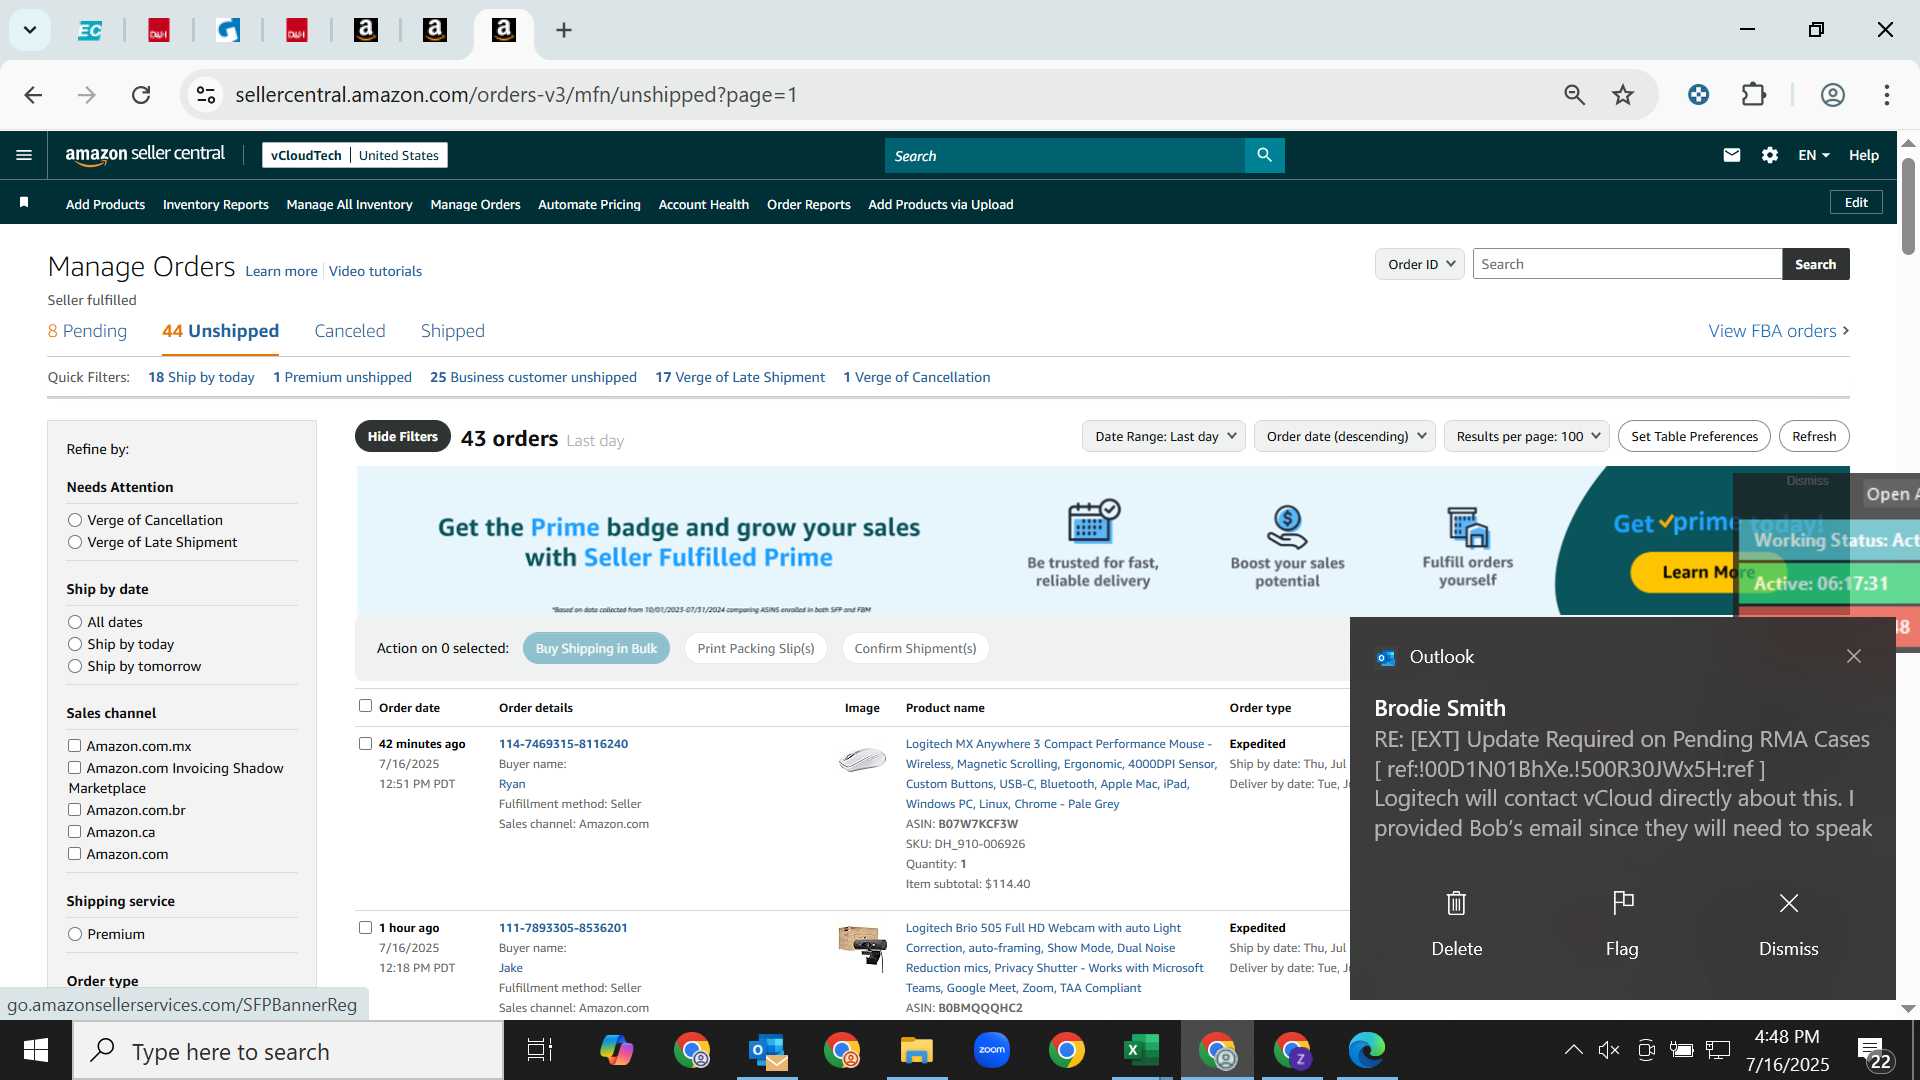The height and width of the screenshot is (1080, 1920).
Task: Click the site information icon in address bar
Action: pyautogui.click(x=206, y=95)
